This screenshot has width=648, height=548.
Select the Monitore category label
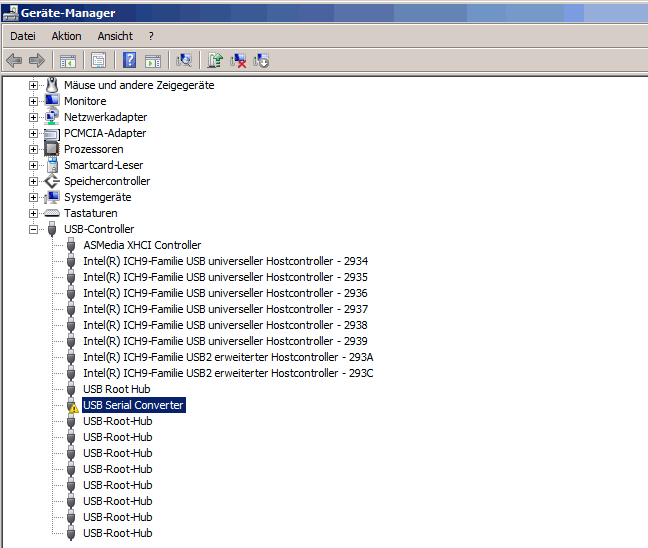[x=85, y=101]
